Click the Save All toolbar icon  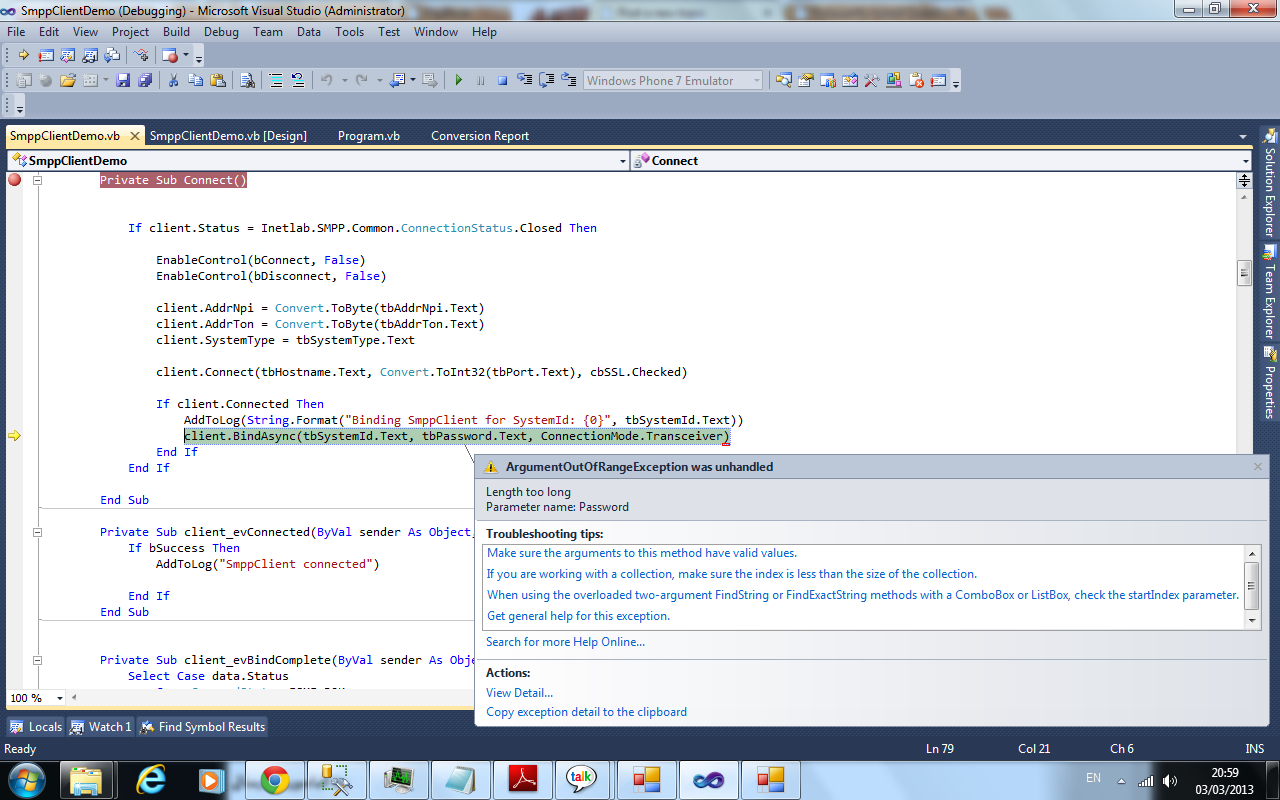tap(145, 81)
